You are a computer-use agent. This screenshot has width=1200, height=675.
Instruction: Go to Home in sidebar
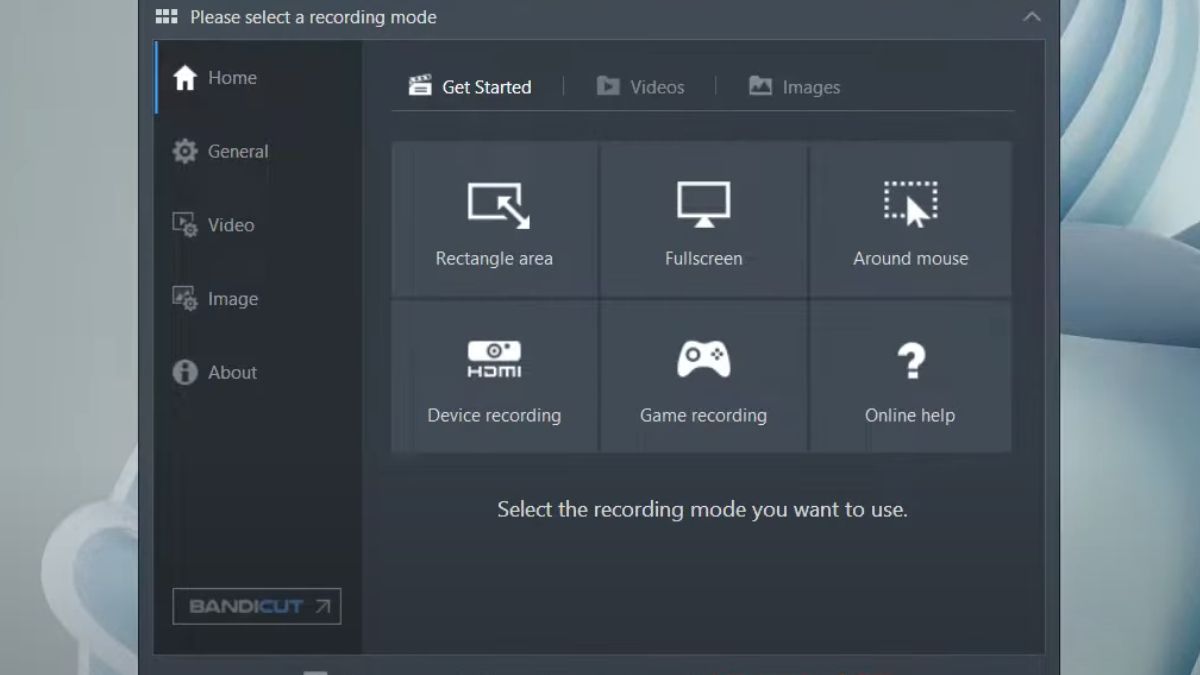258,78
